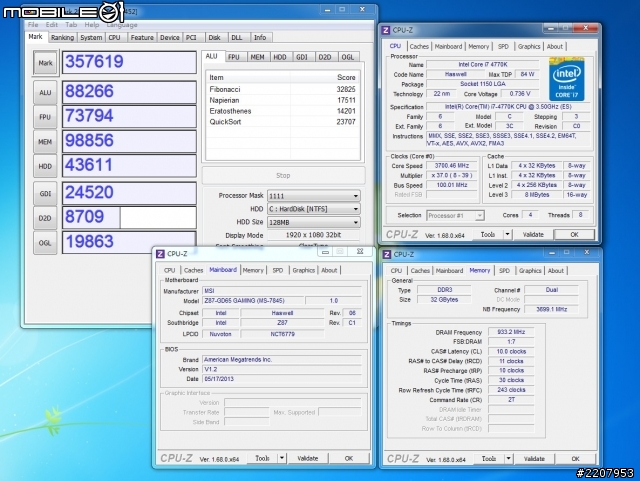Click the Score column header
640x481 pixels.
click(325, 78)
